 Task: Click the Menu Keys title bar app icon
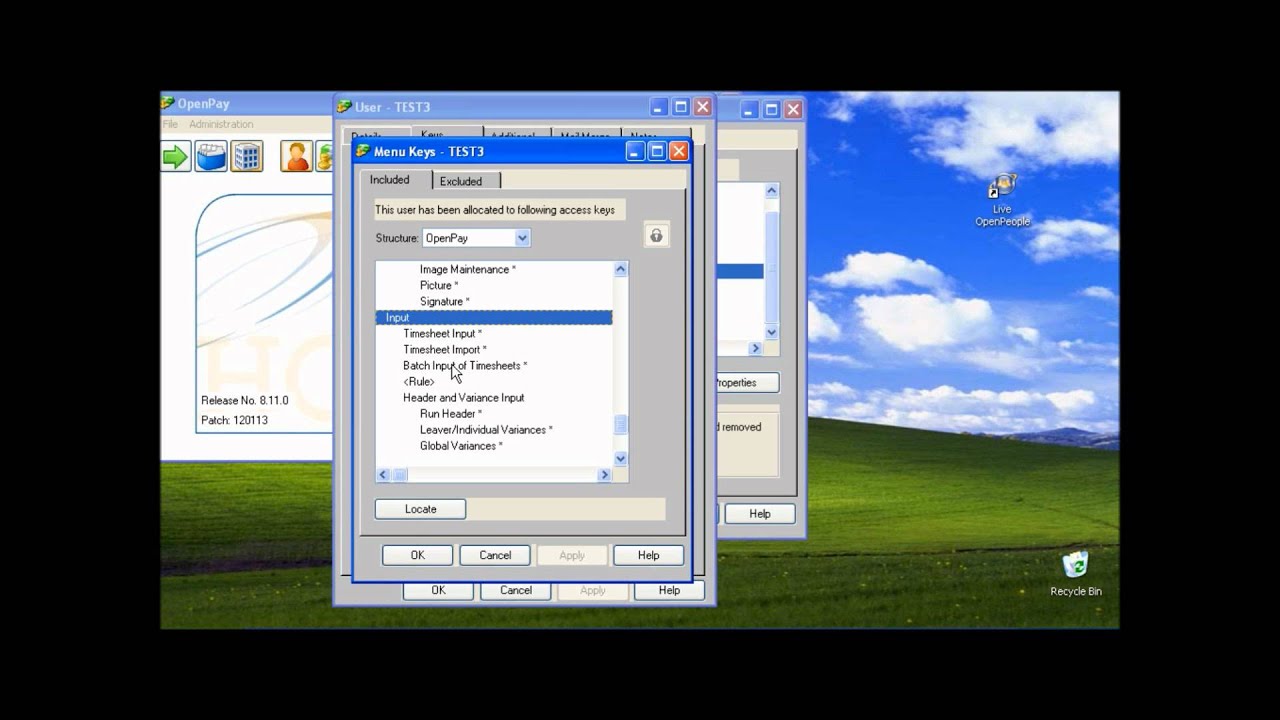point(363,151)
